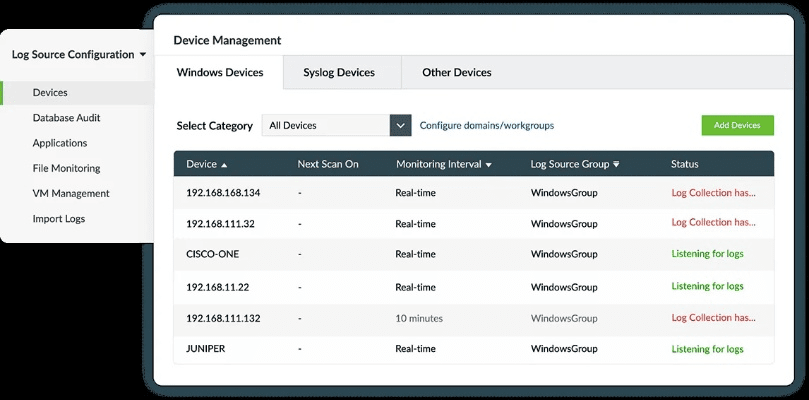Go to Database Audit in the sidebar
Image resolution: width=809 pixels, height=400 pixels.
point(66,118)
